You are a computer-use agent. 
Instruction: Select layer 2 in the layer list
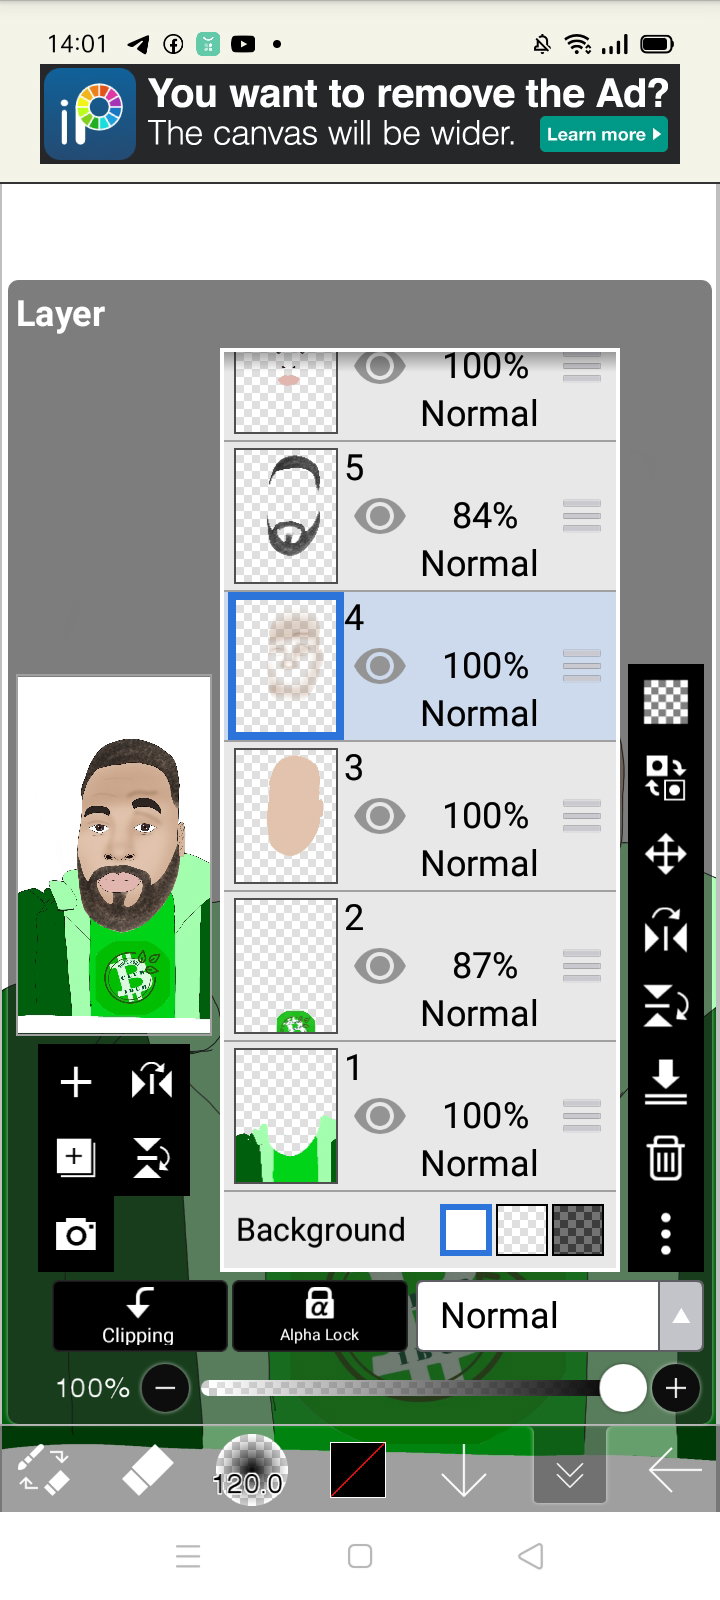click(420, 966)
